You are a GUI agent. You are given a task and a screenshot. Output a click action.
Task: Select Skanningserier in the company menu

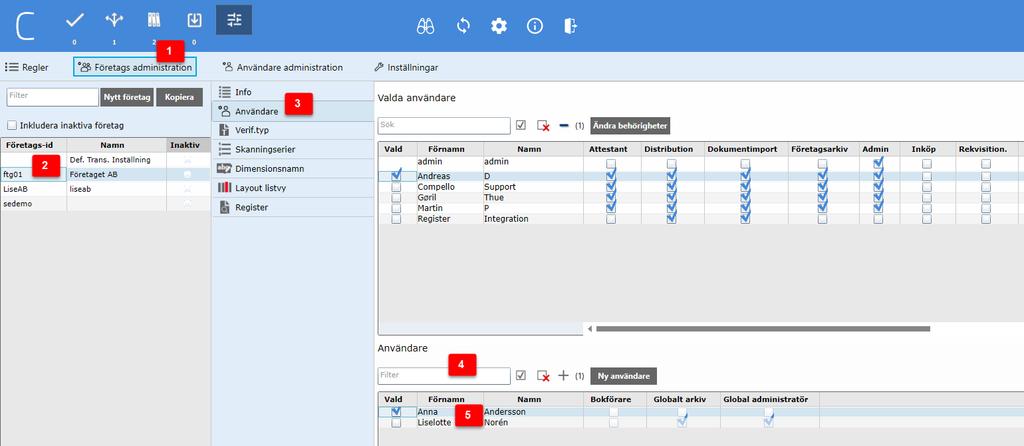[x=293, y=150]
